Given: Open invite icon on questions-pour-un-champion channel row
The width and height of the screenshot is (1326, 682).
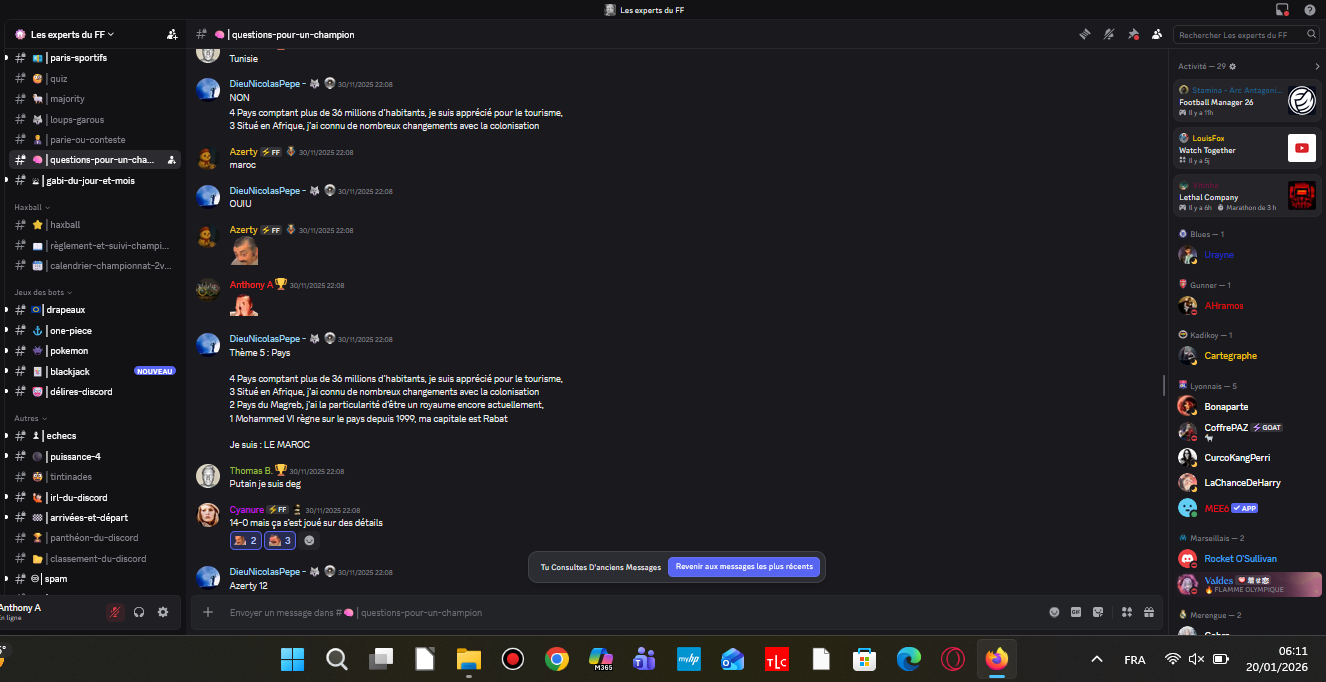Looking at the screenshot, I should tap(172, 160).
